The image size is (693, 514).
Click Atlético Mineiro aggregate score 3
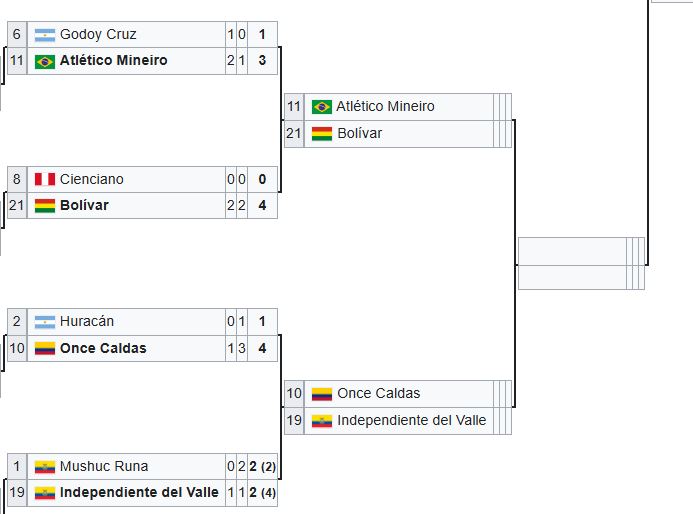[x=262, y=61]
